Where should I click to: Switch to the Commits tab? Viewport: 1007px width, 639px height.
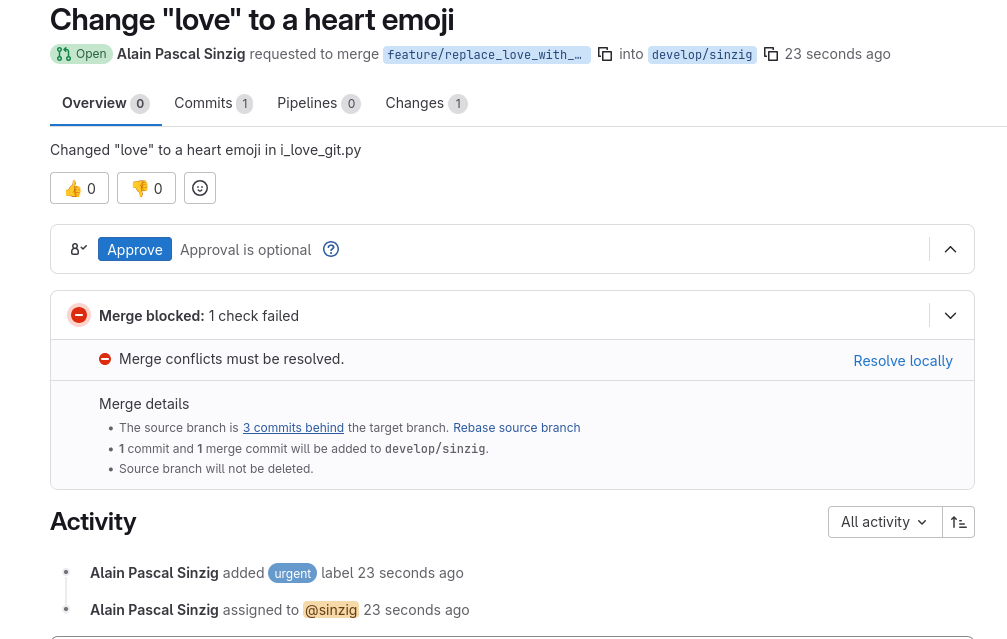pyautogui.click(x=212, y=103)
